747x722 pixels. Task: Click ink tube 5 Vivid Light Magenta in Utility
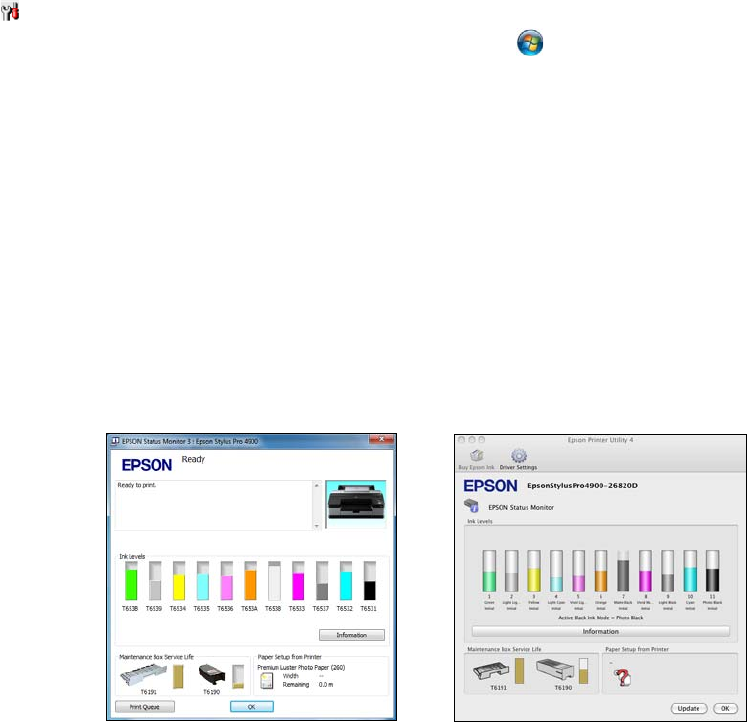pyautogui.click(x=579, y=571)
